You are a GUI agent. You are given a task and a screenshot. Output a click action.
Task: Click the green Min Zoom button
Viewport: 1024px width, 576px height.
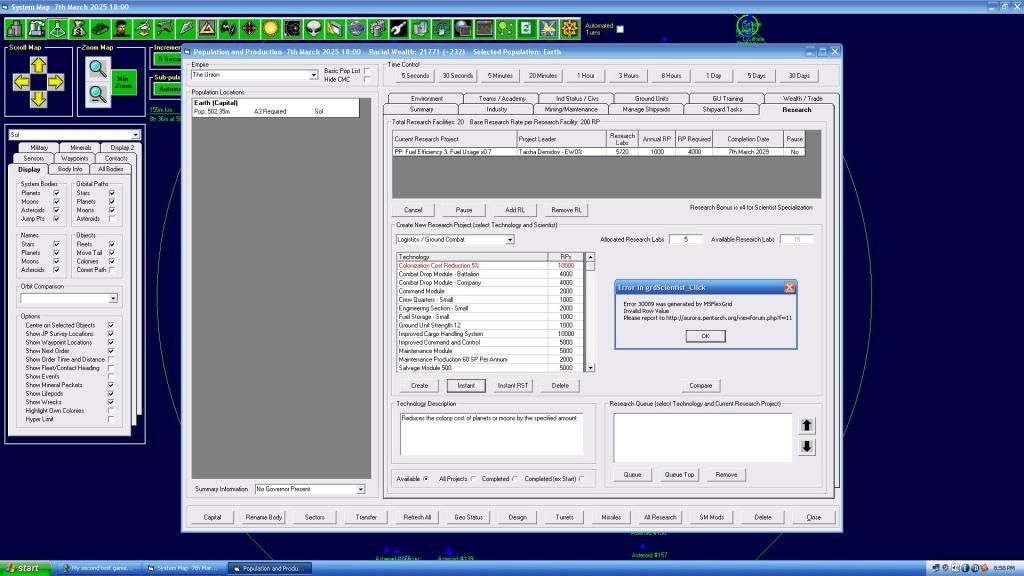[x=123, y=82]
